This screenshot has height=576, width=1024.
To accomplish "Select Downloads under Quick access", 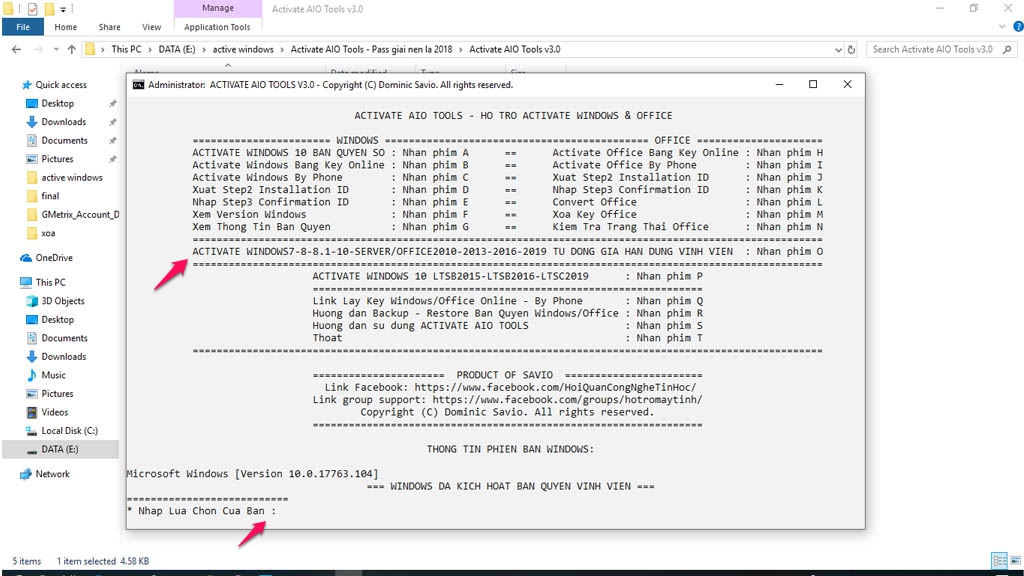I will point(63,121).
